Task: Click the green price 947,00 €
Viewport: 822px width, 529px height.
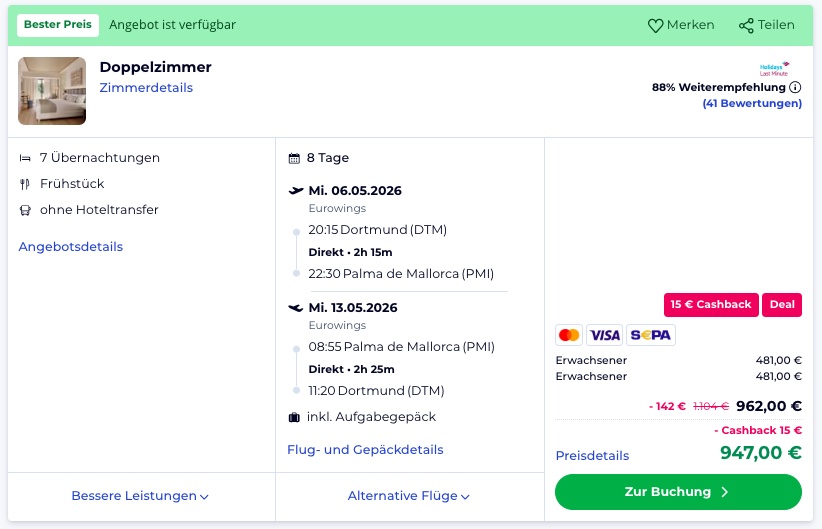Action: click(x=761, y=452)
